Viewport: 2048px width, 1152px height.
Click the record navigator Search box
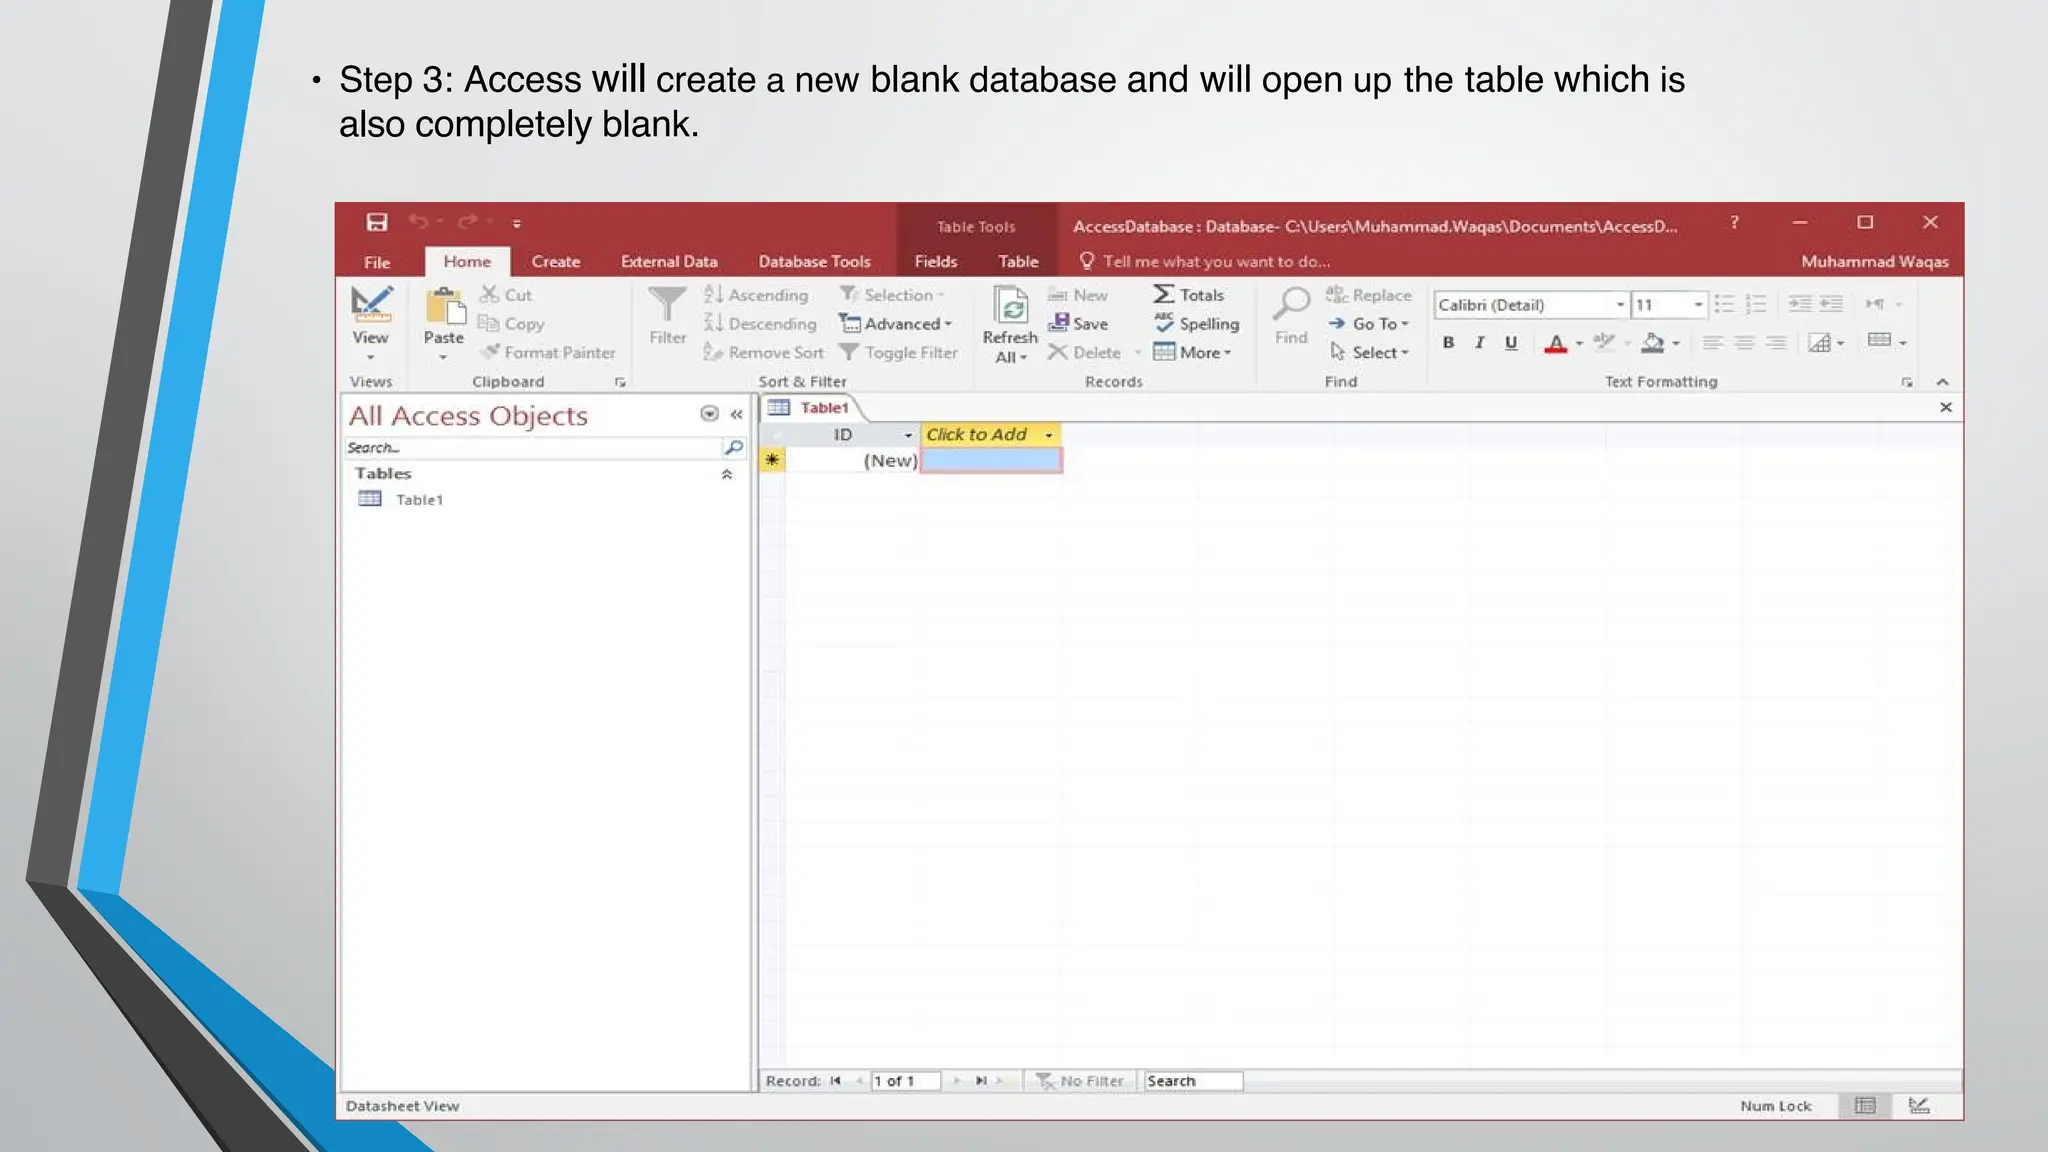[x=1193, y=1081]
